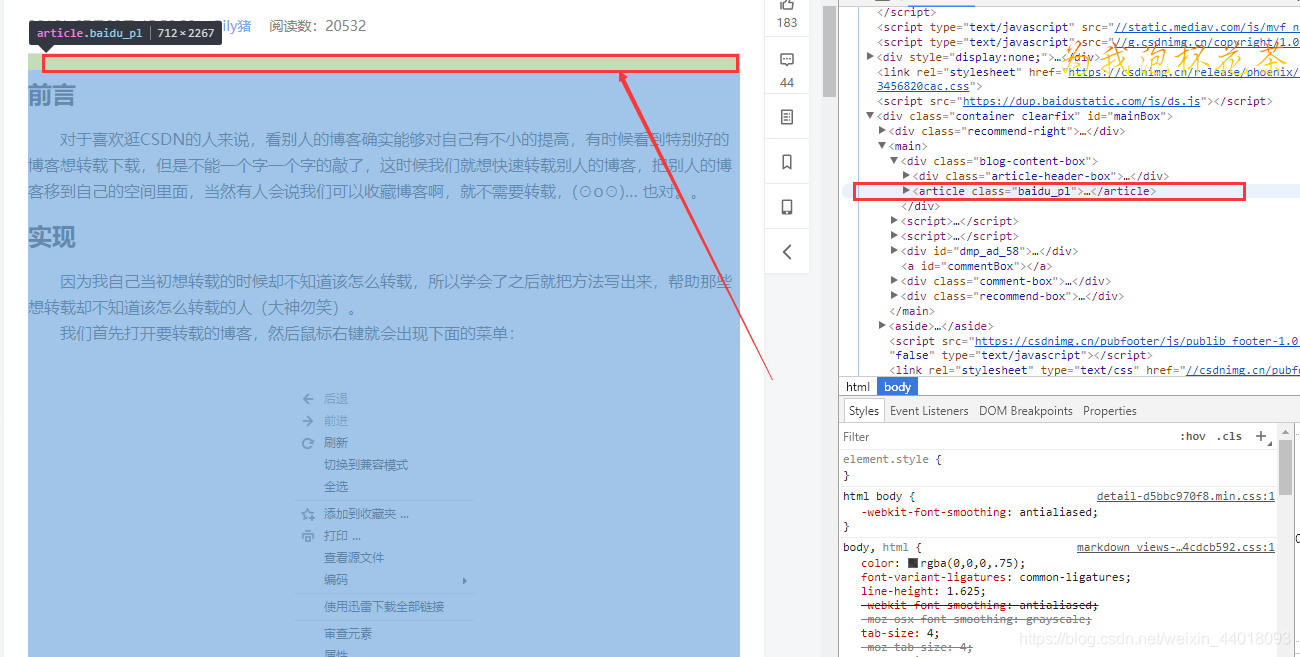Open the DOM Breakpoints tab
The height and width of the screenshot is (657, 1300).
click(1026, 411)
